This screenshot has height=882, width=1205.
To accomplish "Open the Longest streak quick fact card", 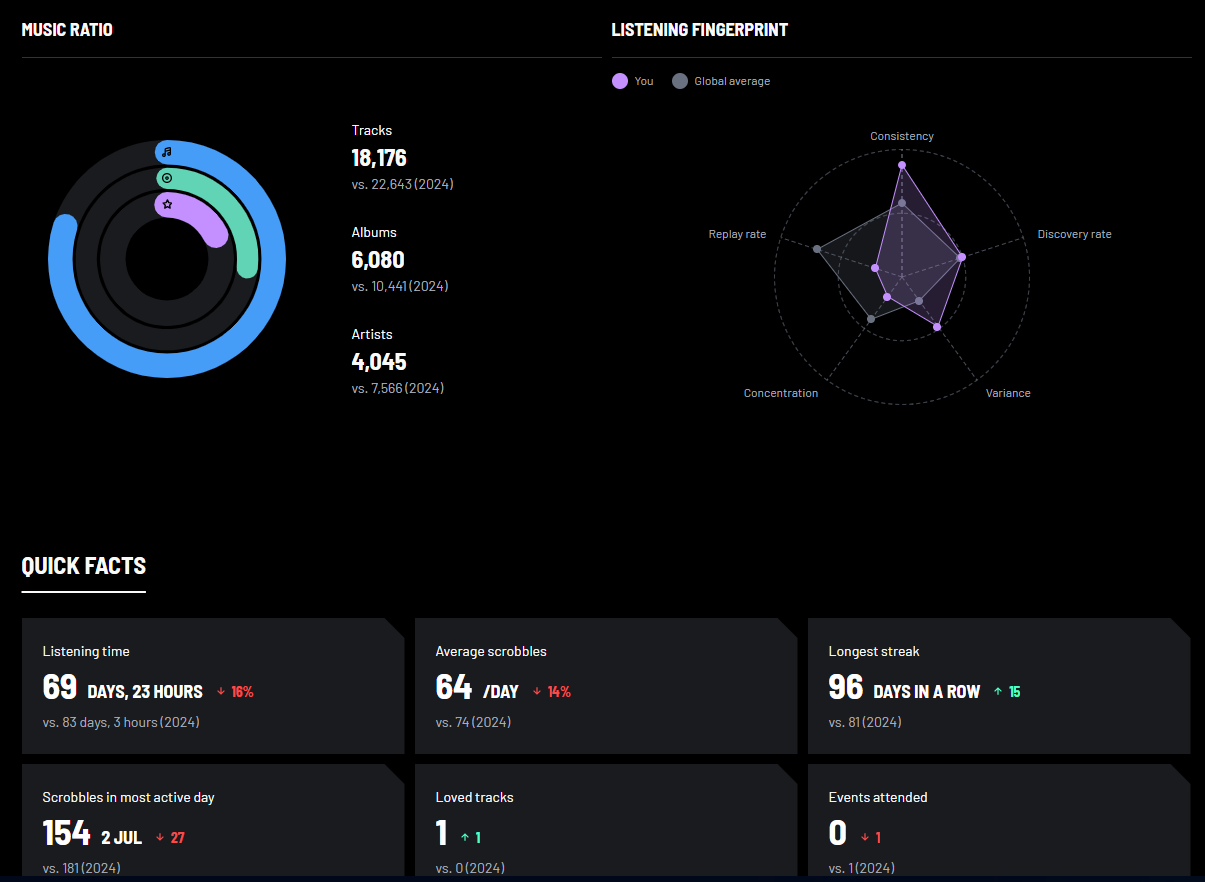I will click(x=998, y=686).
